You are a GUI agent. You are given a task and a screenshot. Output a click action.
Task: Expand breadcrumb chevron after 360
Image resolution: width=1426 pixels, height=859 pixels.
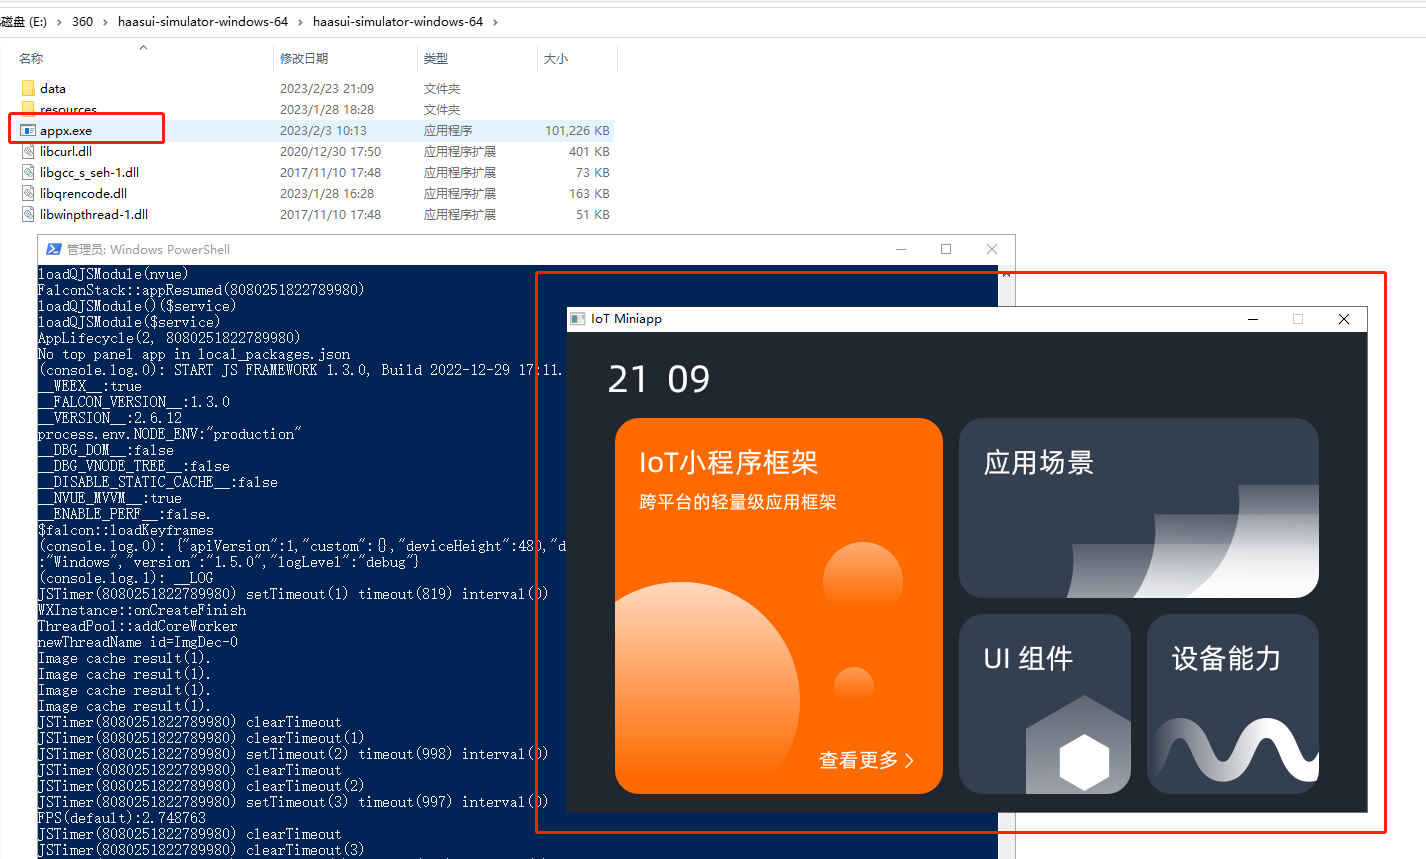click(x=105, y=21)
